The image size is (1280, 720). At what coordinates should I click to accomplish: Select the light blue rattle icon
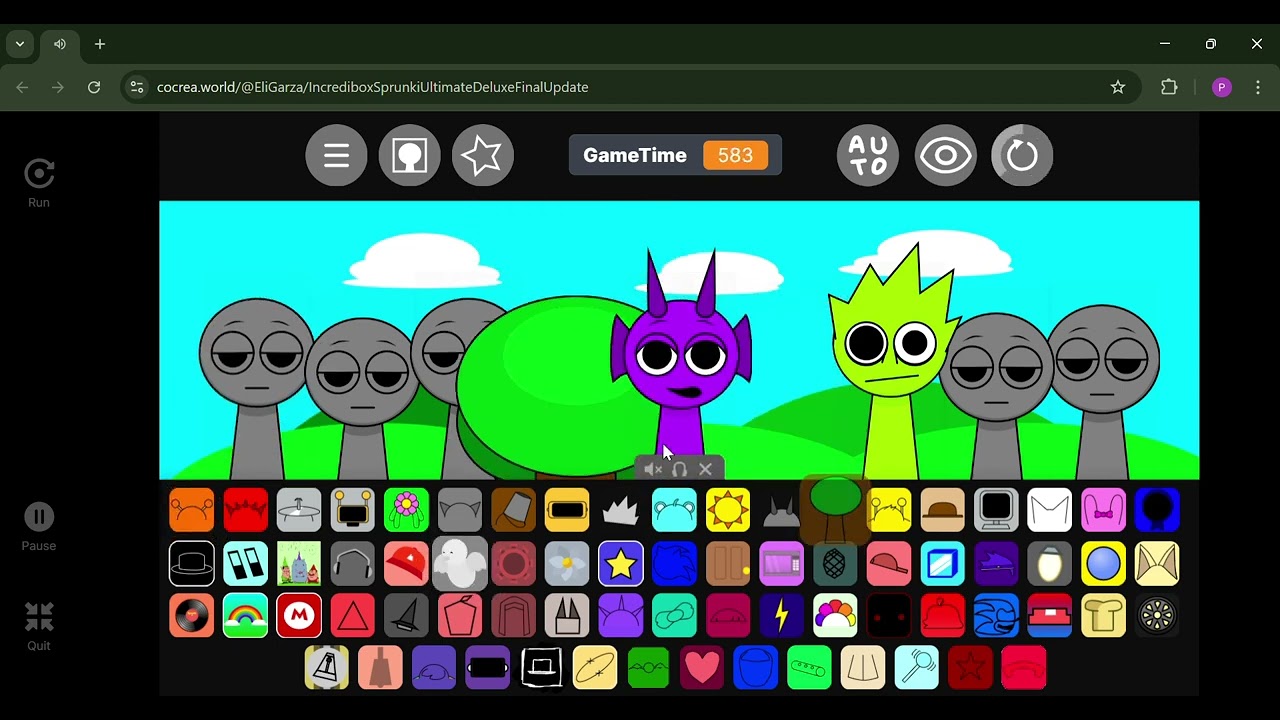click(916, 668)
